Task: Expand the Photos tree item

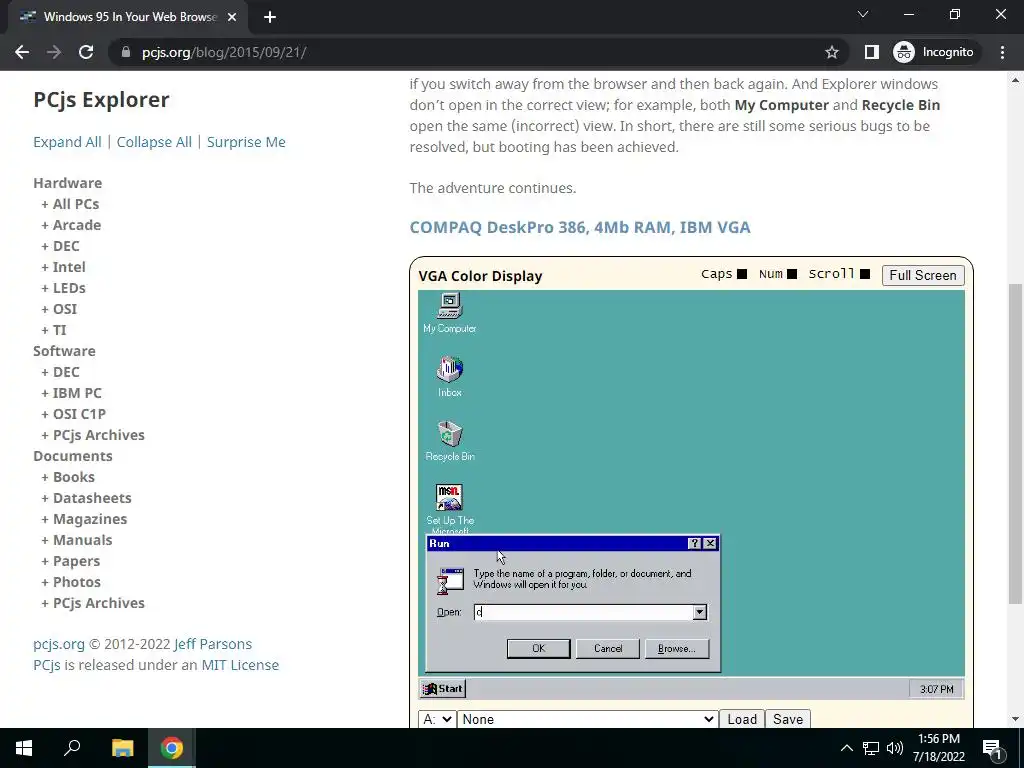Action: pyautogui.click(x=71, y=582)
